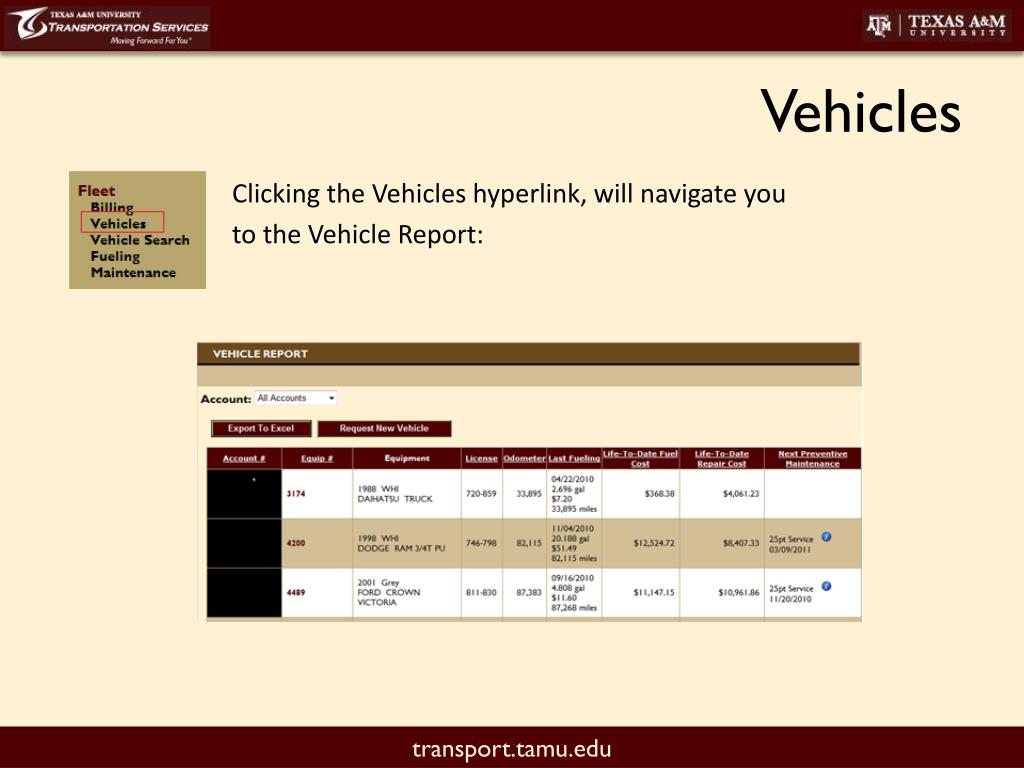This screenshot has height=768, width=1024.
Task: Click the Account: field label
Action: point(226,399)
